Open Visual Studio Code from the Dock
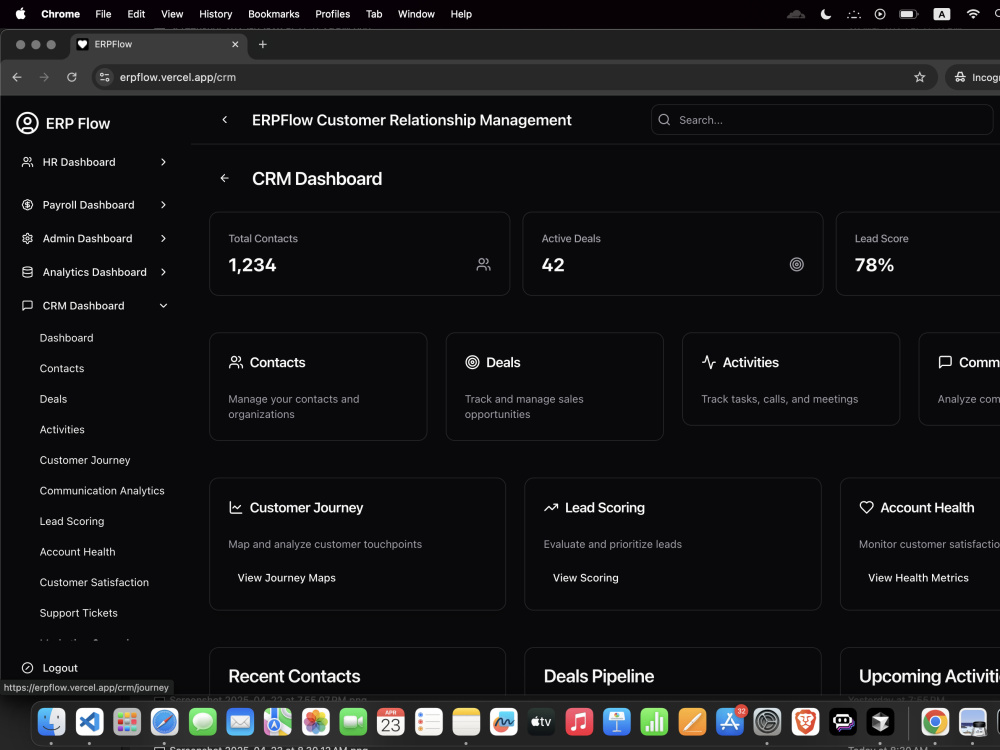The width and height of the screenshot is (1000, 750). pos(89,722)
